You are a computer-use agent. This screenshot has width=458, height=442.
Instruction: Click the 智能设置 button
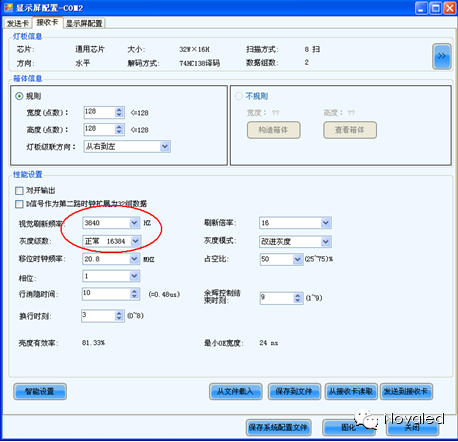coord(40,391)
